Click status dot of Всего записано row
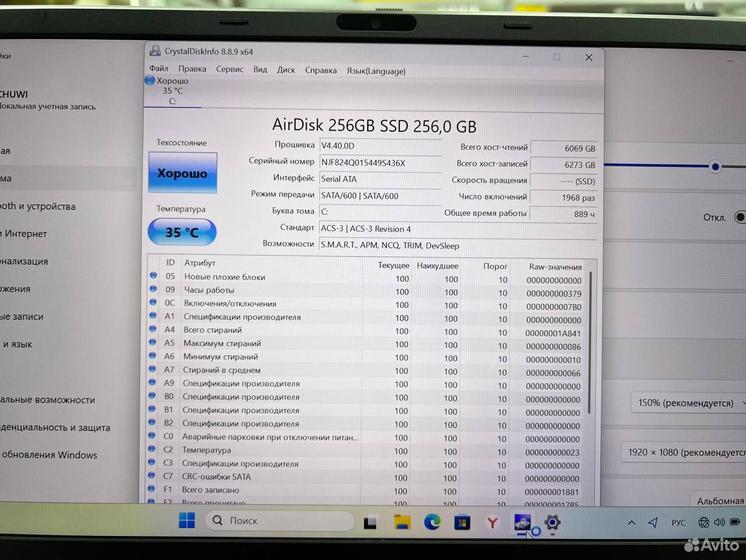 (x=151, y=489)
